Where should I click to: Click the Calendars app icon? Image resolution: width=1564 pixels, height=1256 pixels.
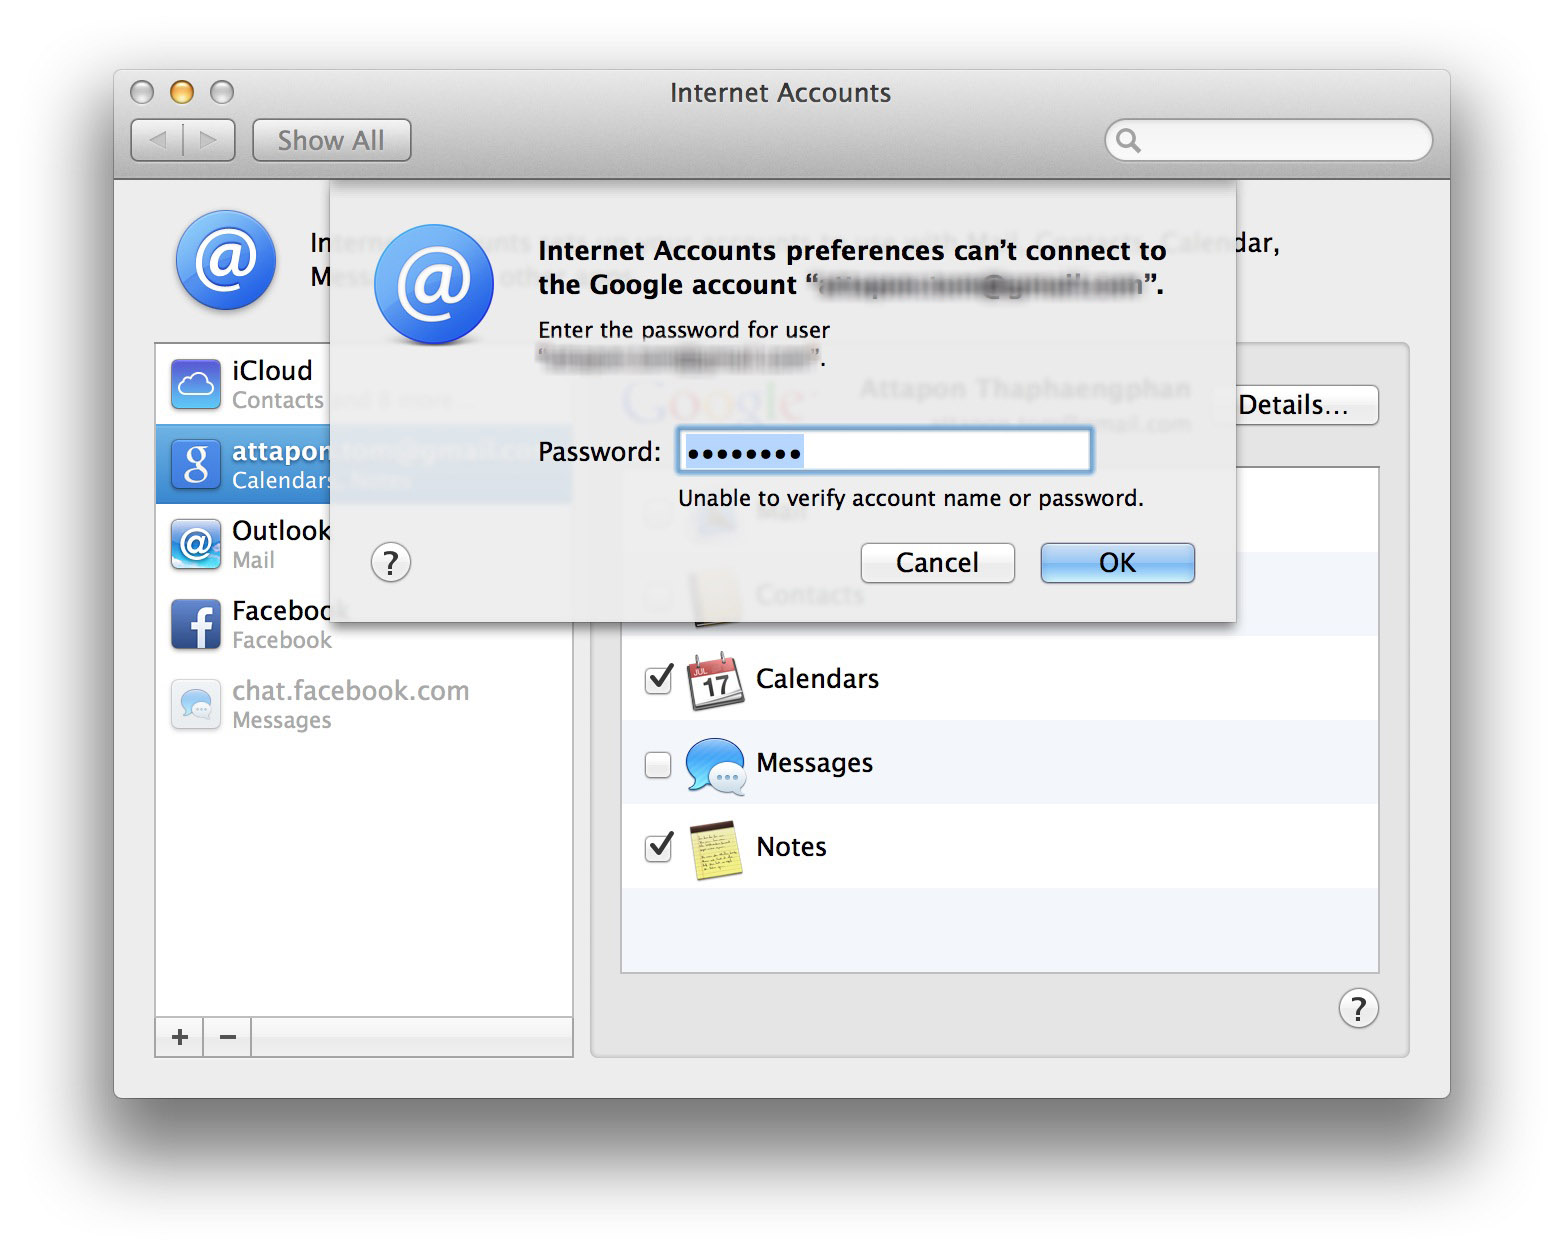715,680
